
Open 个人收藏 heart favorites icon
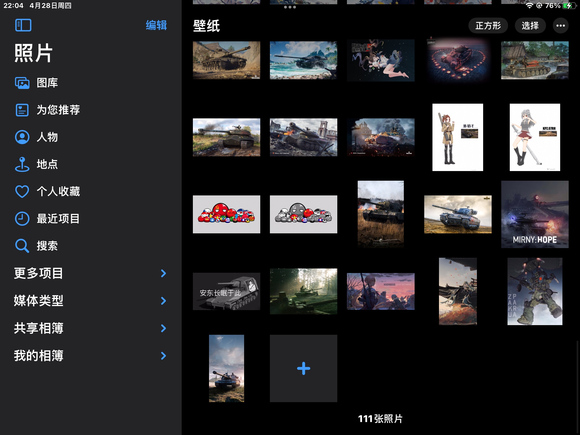coord(22,192)
